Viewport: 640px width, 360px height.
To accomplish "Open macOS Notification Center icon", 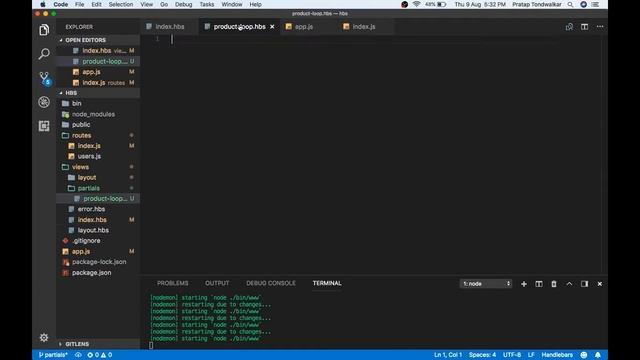I will coord(595,4).
